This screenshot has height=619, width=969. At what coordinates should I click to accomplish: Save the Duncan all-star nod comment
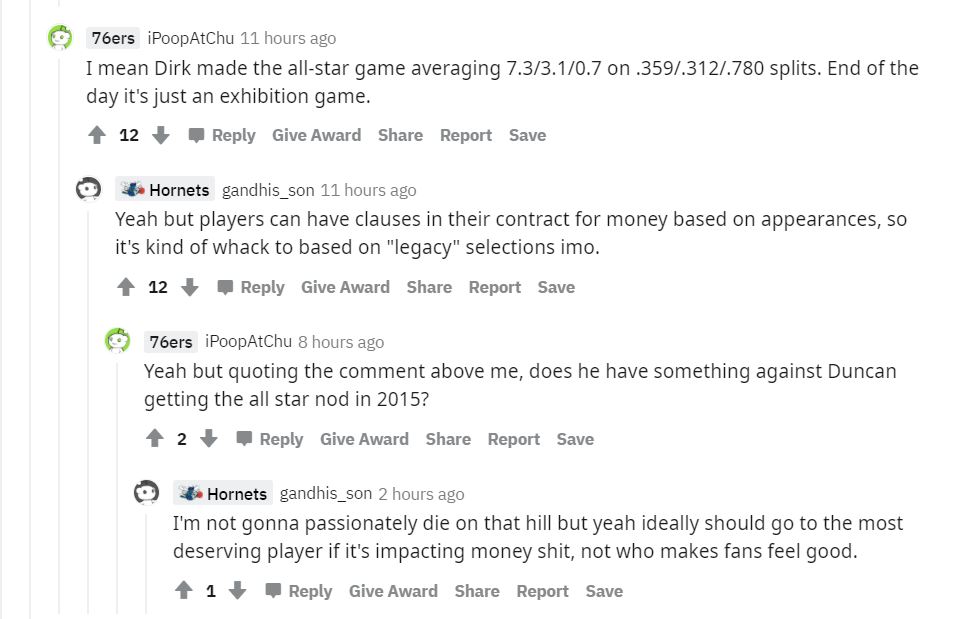[x=575, y=438]
